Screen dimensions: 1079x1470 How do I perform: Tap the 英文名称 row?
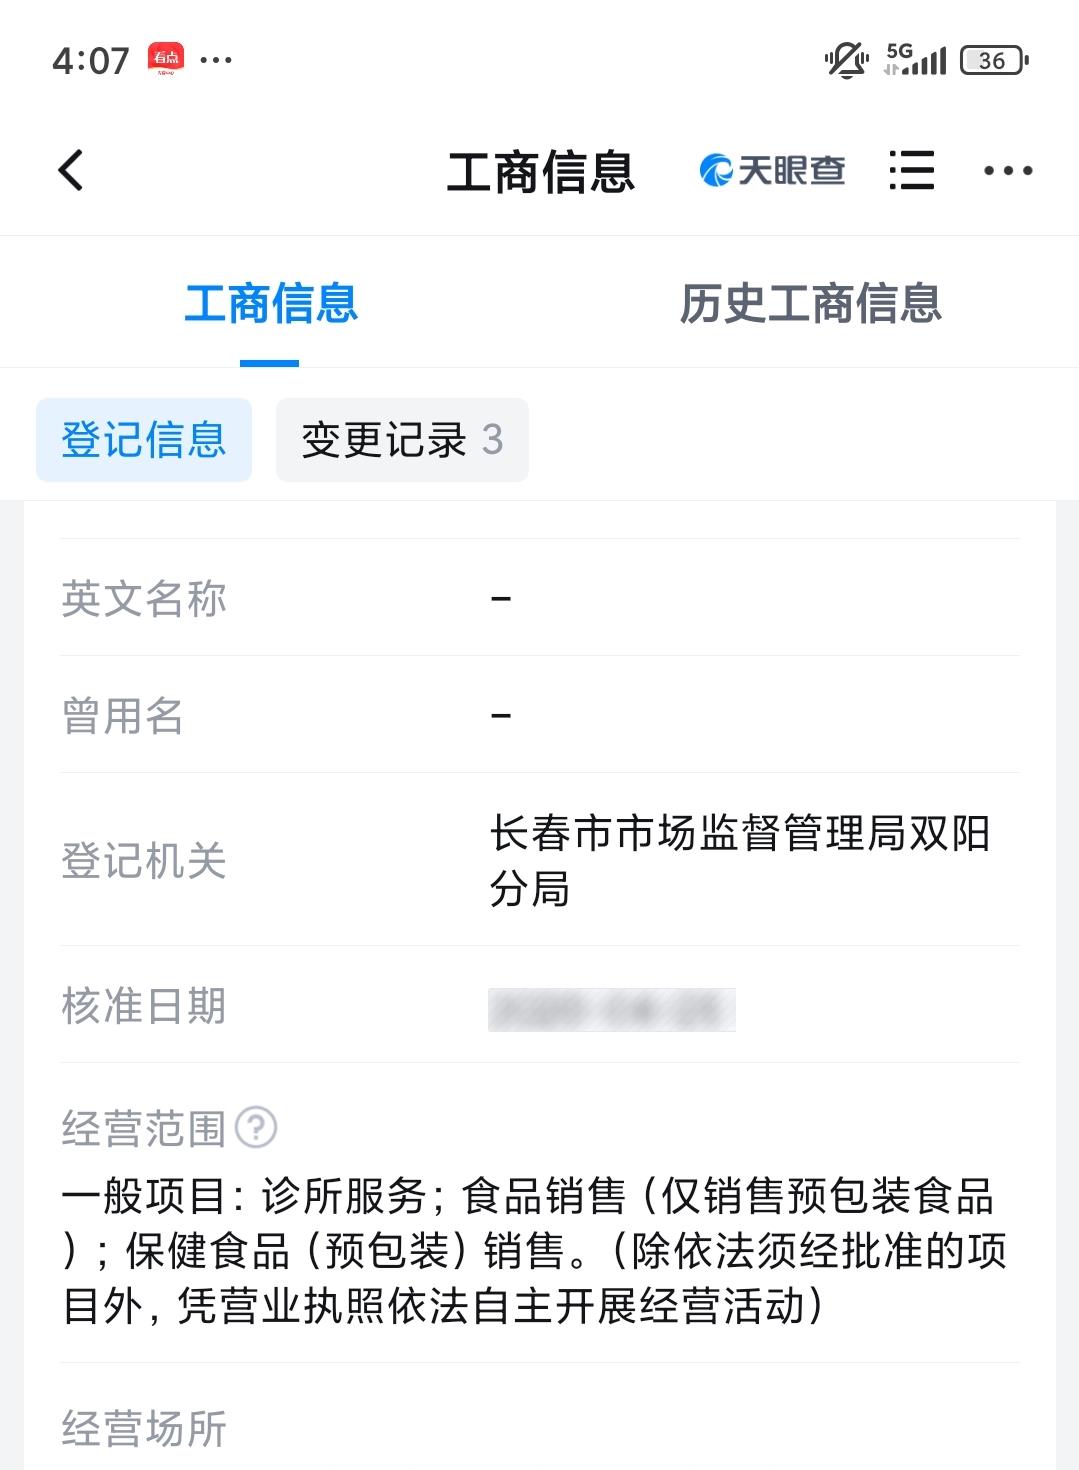point(540,598)
